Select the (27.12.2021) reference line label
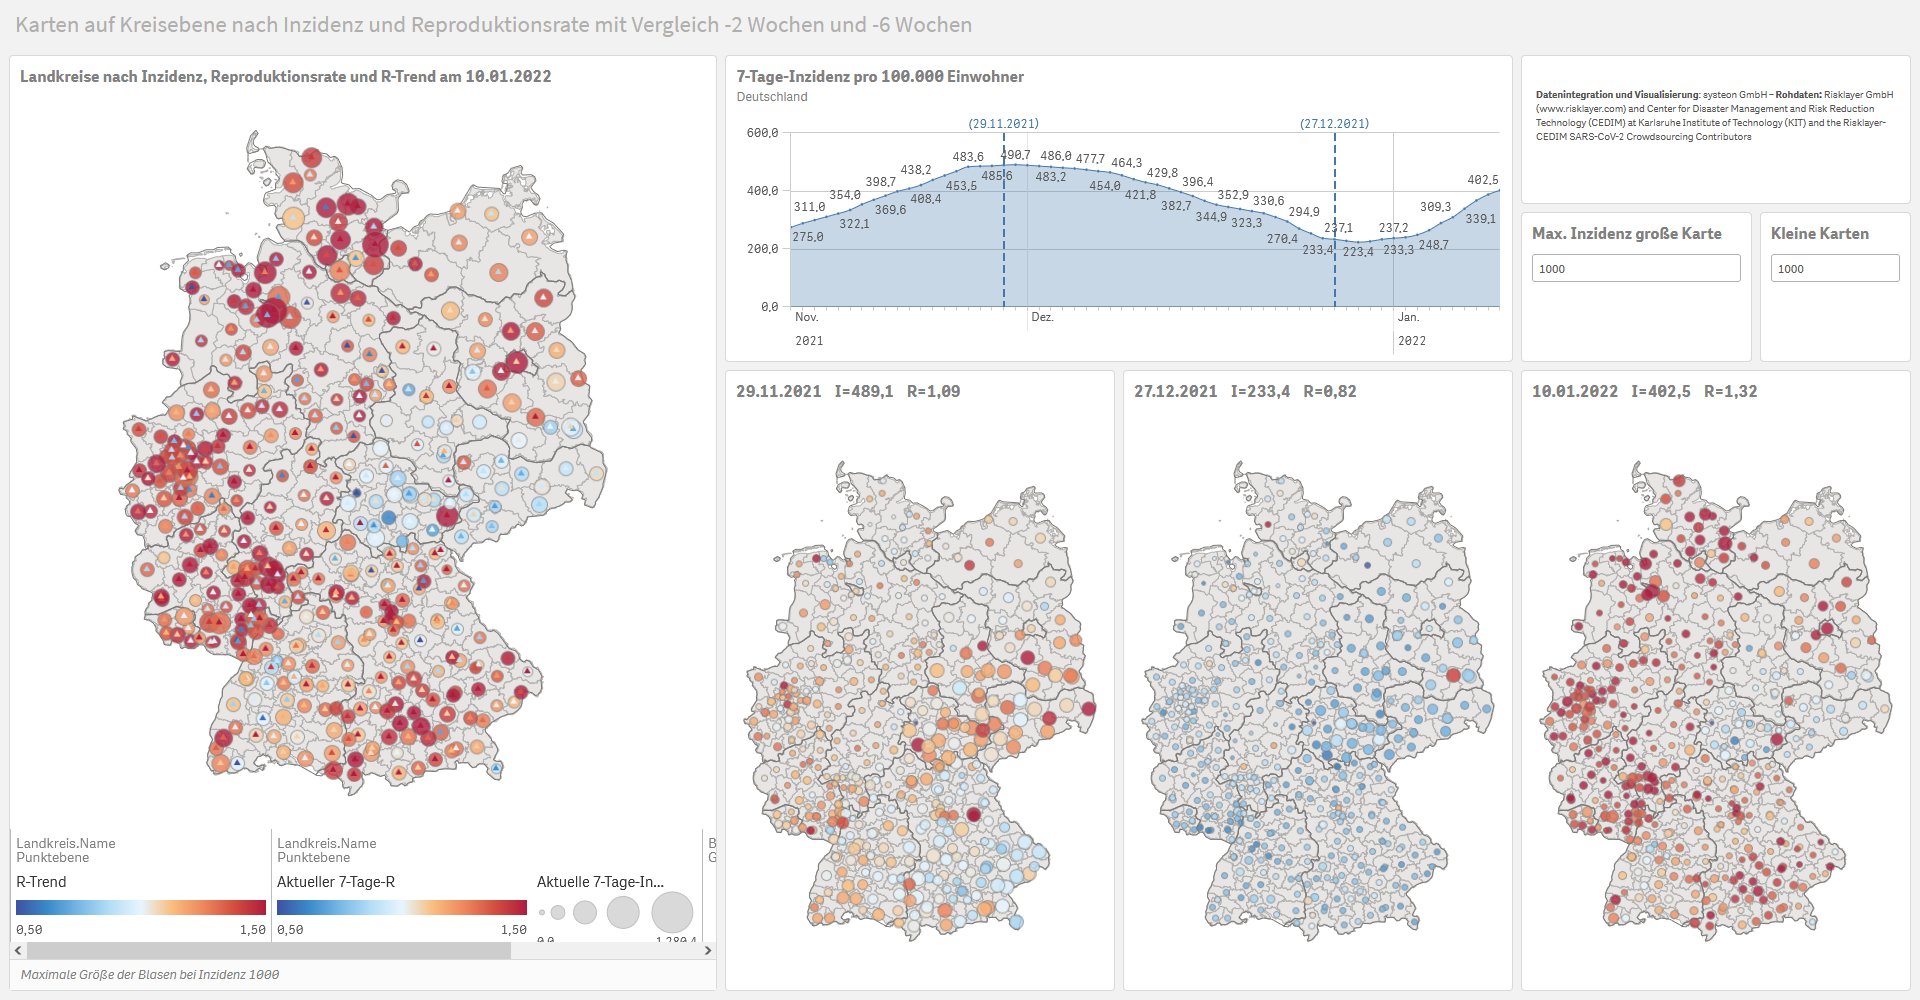This screenshot has height=1000, width=1920. click(1335, 124)
